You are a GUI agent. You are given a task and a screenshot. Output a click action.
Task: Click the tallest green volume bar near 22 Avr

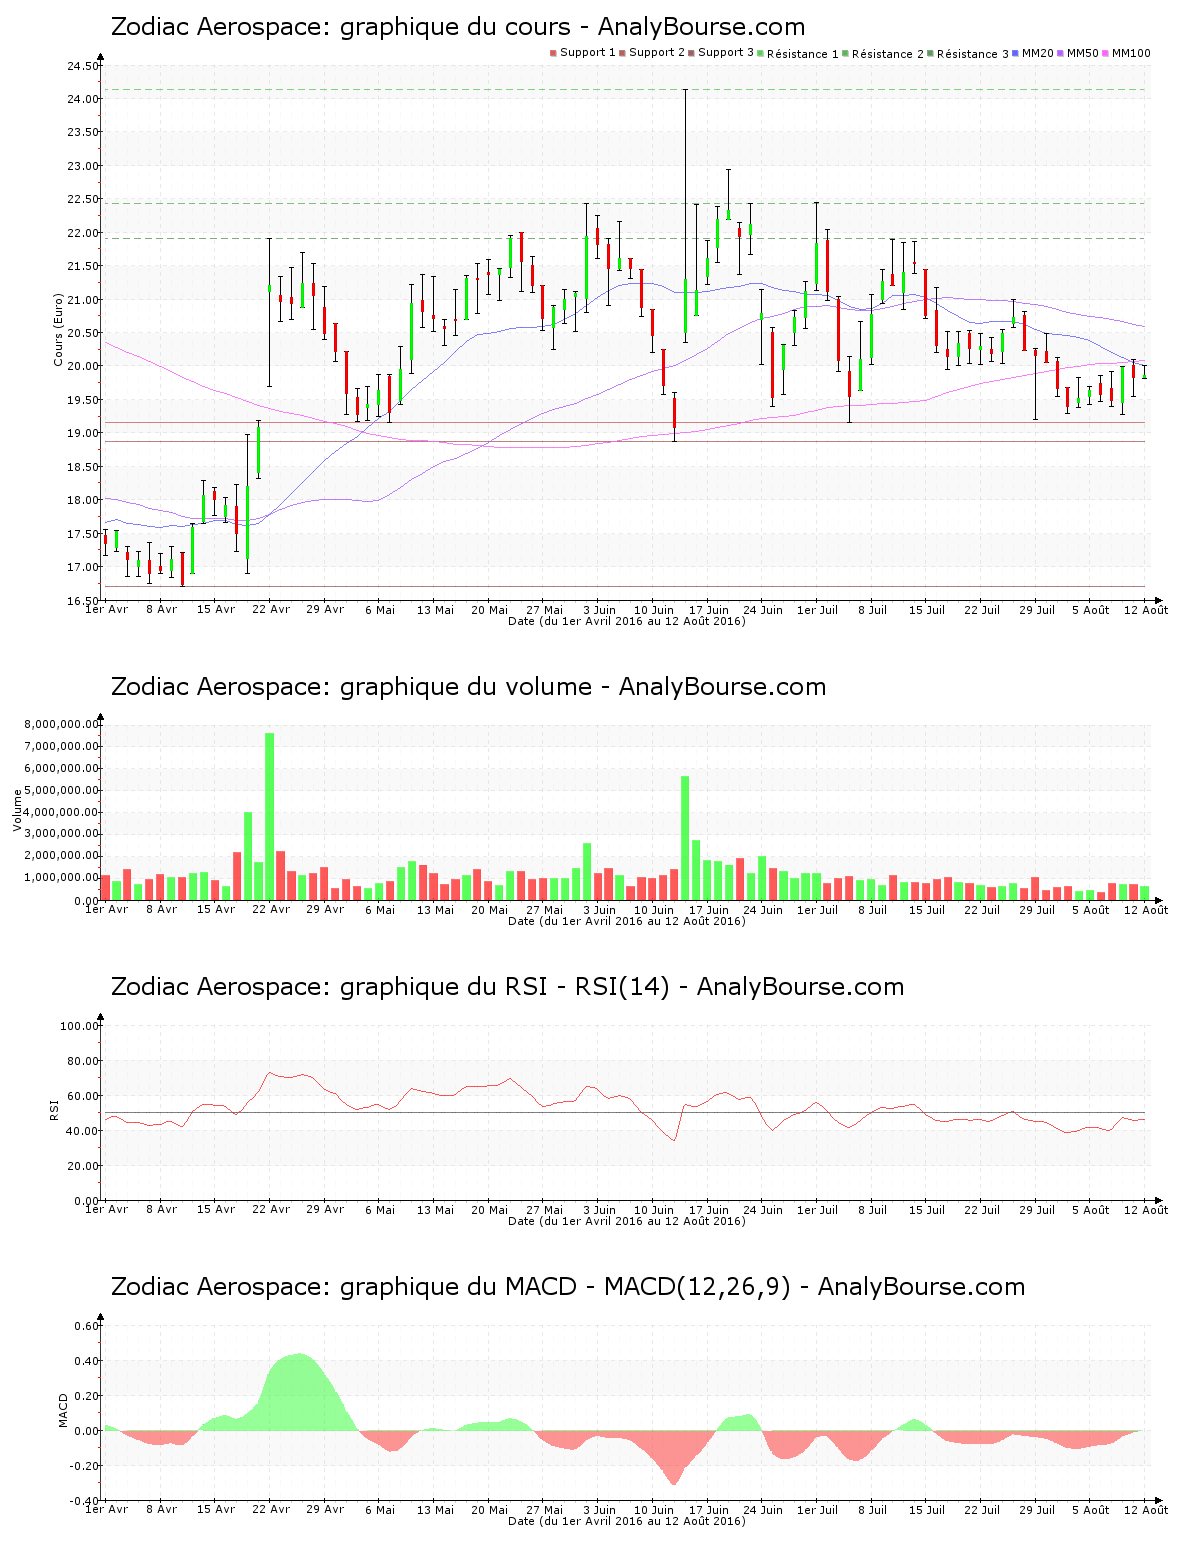[269, 816]
